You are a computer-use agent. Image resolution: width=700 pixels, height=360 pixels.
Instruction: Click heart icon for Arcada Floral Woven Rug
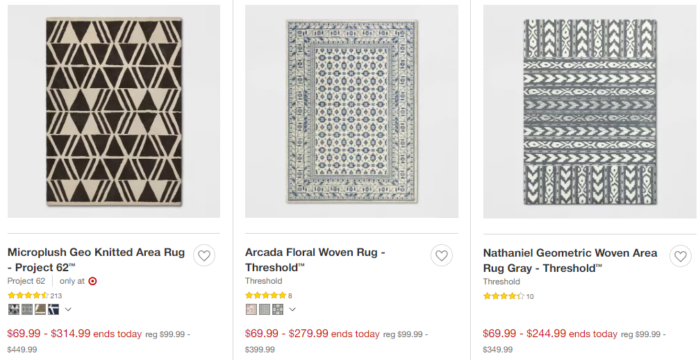click(x=442, y=256)
